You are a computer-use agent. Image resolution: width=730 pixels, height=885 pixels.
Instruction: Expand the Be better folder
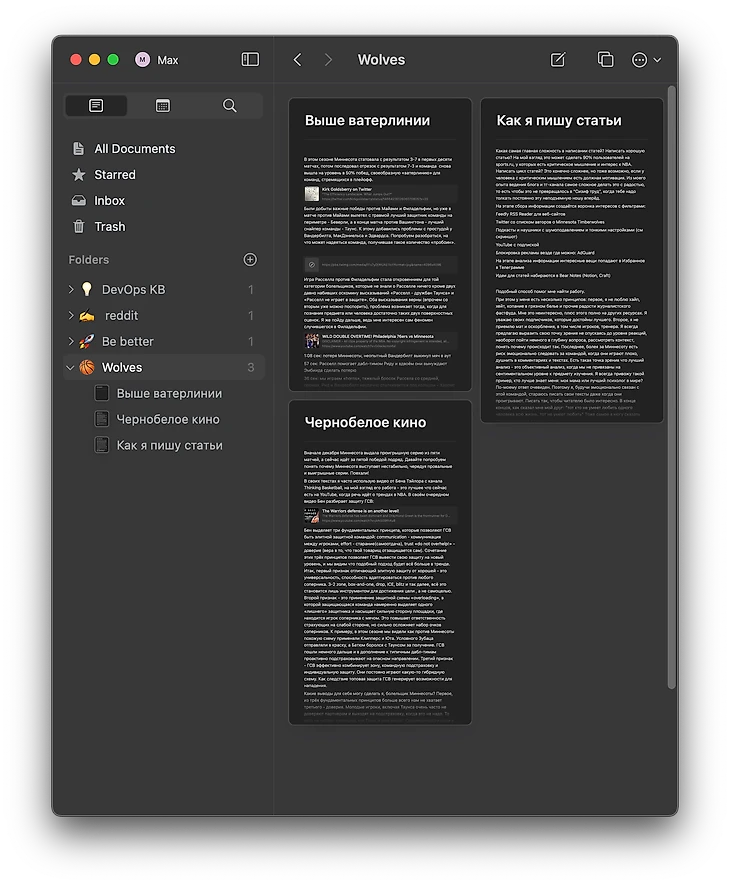coord(71,341)
